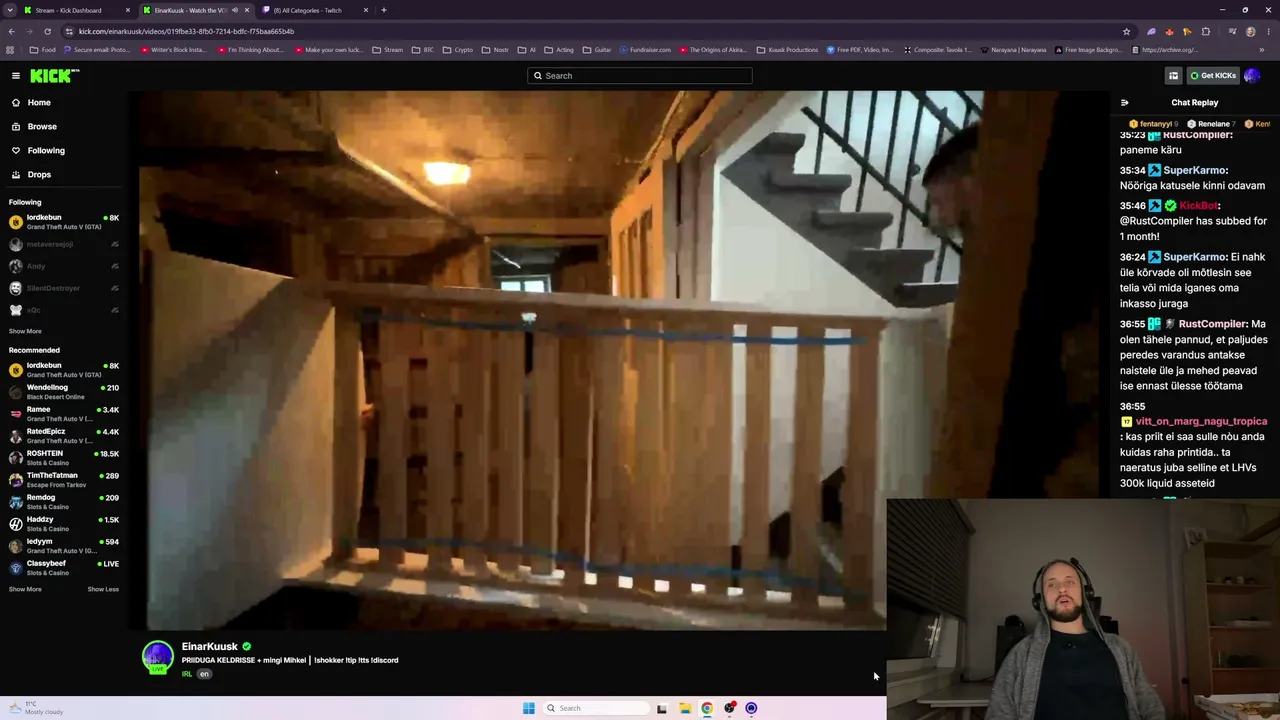Click the green Kick logo
This screenshot has height=720, width=1280.
point(54,76)
